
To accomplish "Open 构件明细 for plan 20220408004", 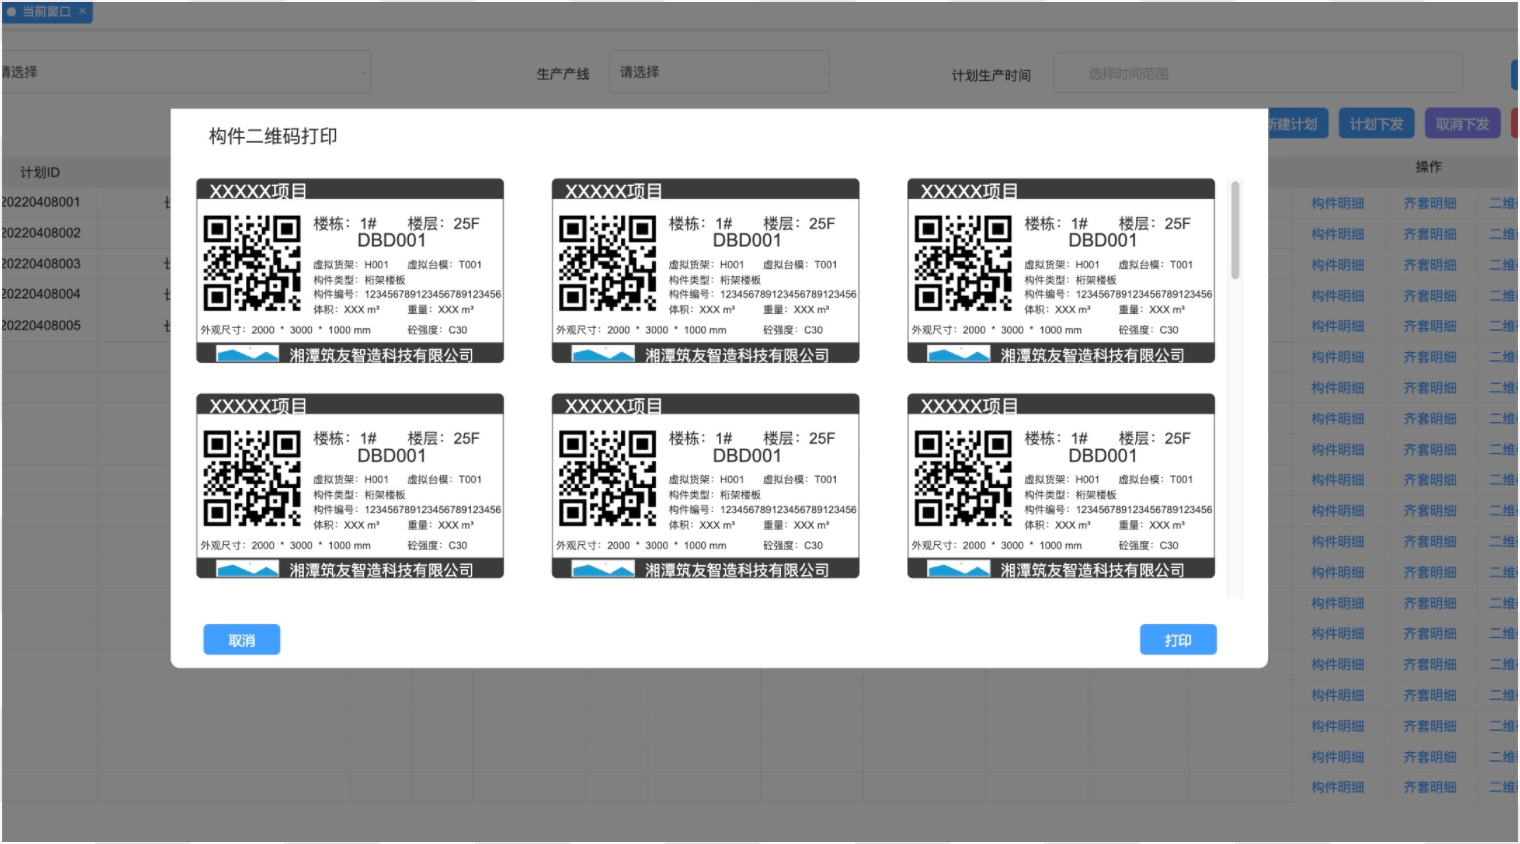I will click(x=1338, y=296).
